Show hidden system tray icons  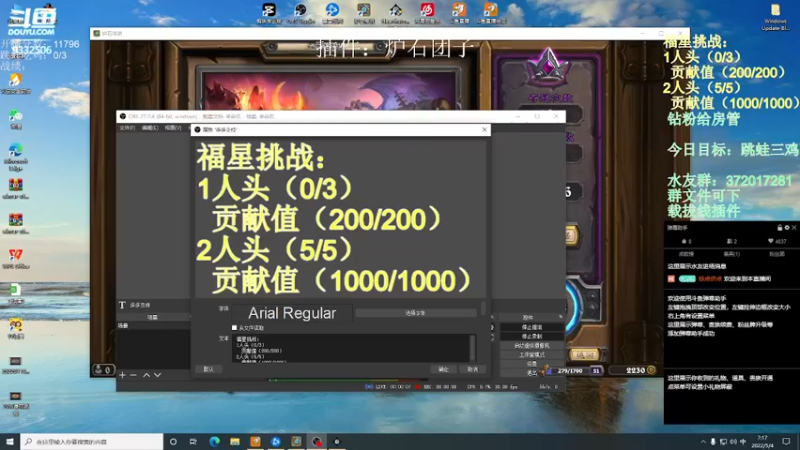pyautogui.click(x=703, y=442)
